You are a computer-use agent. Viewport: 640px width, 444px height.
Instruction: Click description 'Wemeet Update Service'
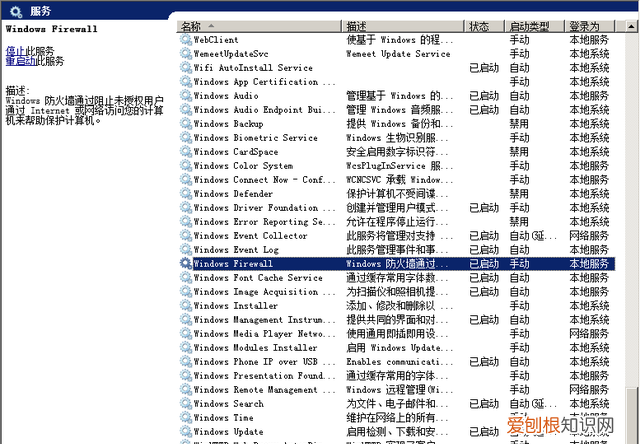pyautogui.click(x=398, y=53)
